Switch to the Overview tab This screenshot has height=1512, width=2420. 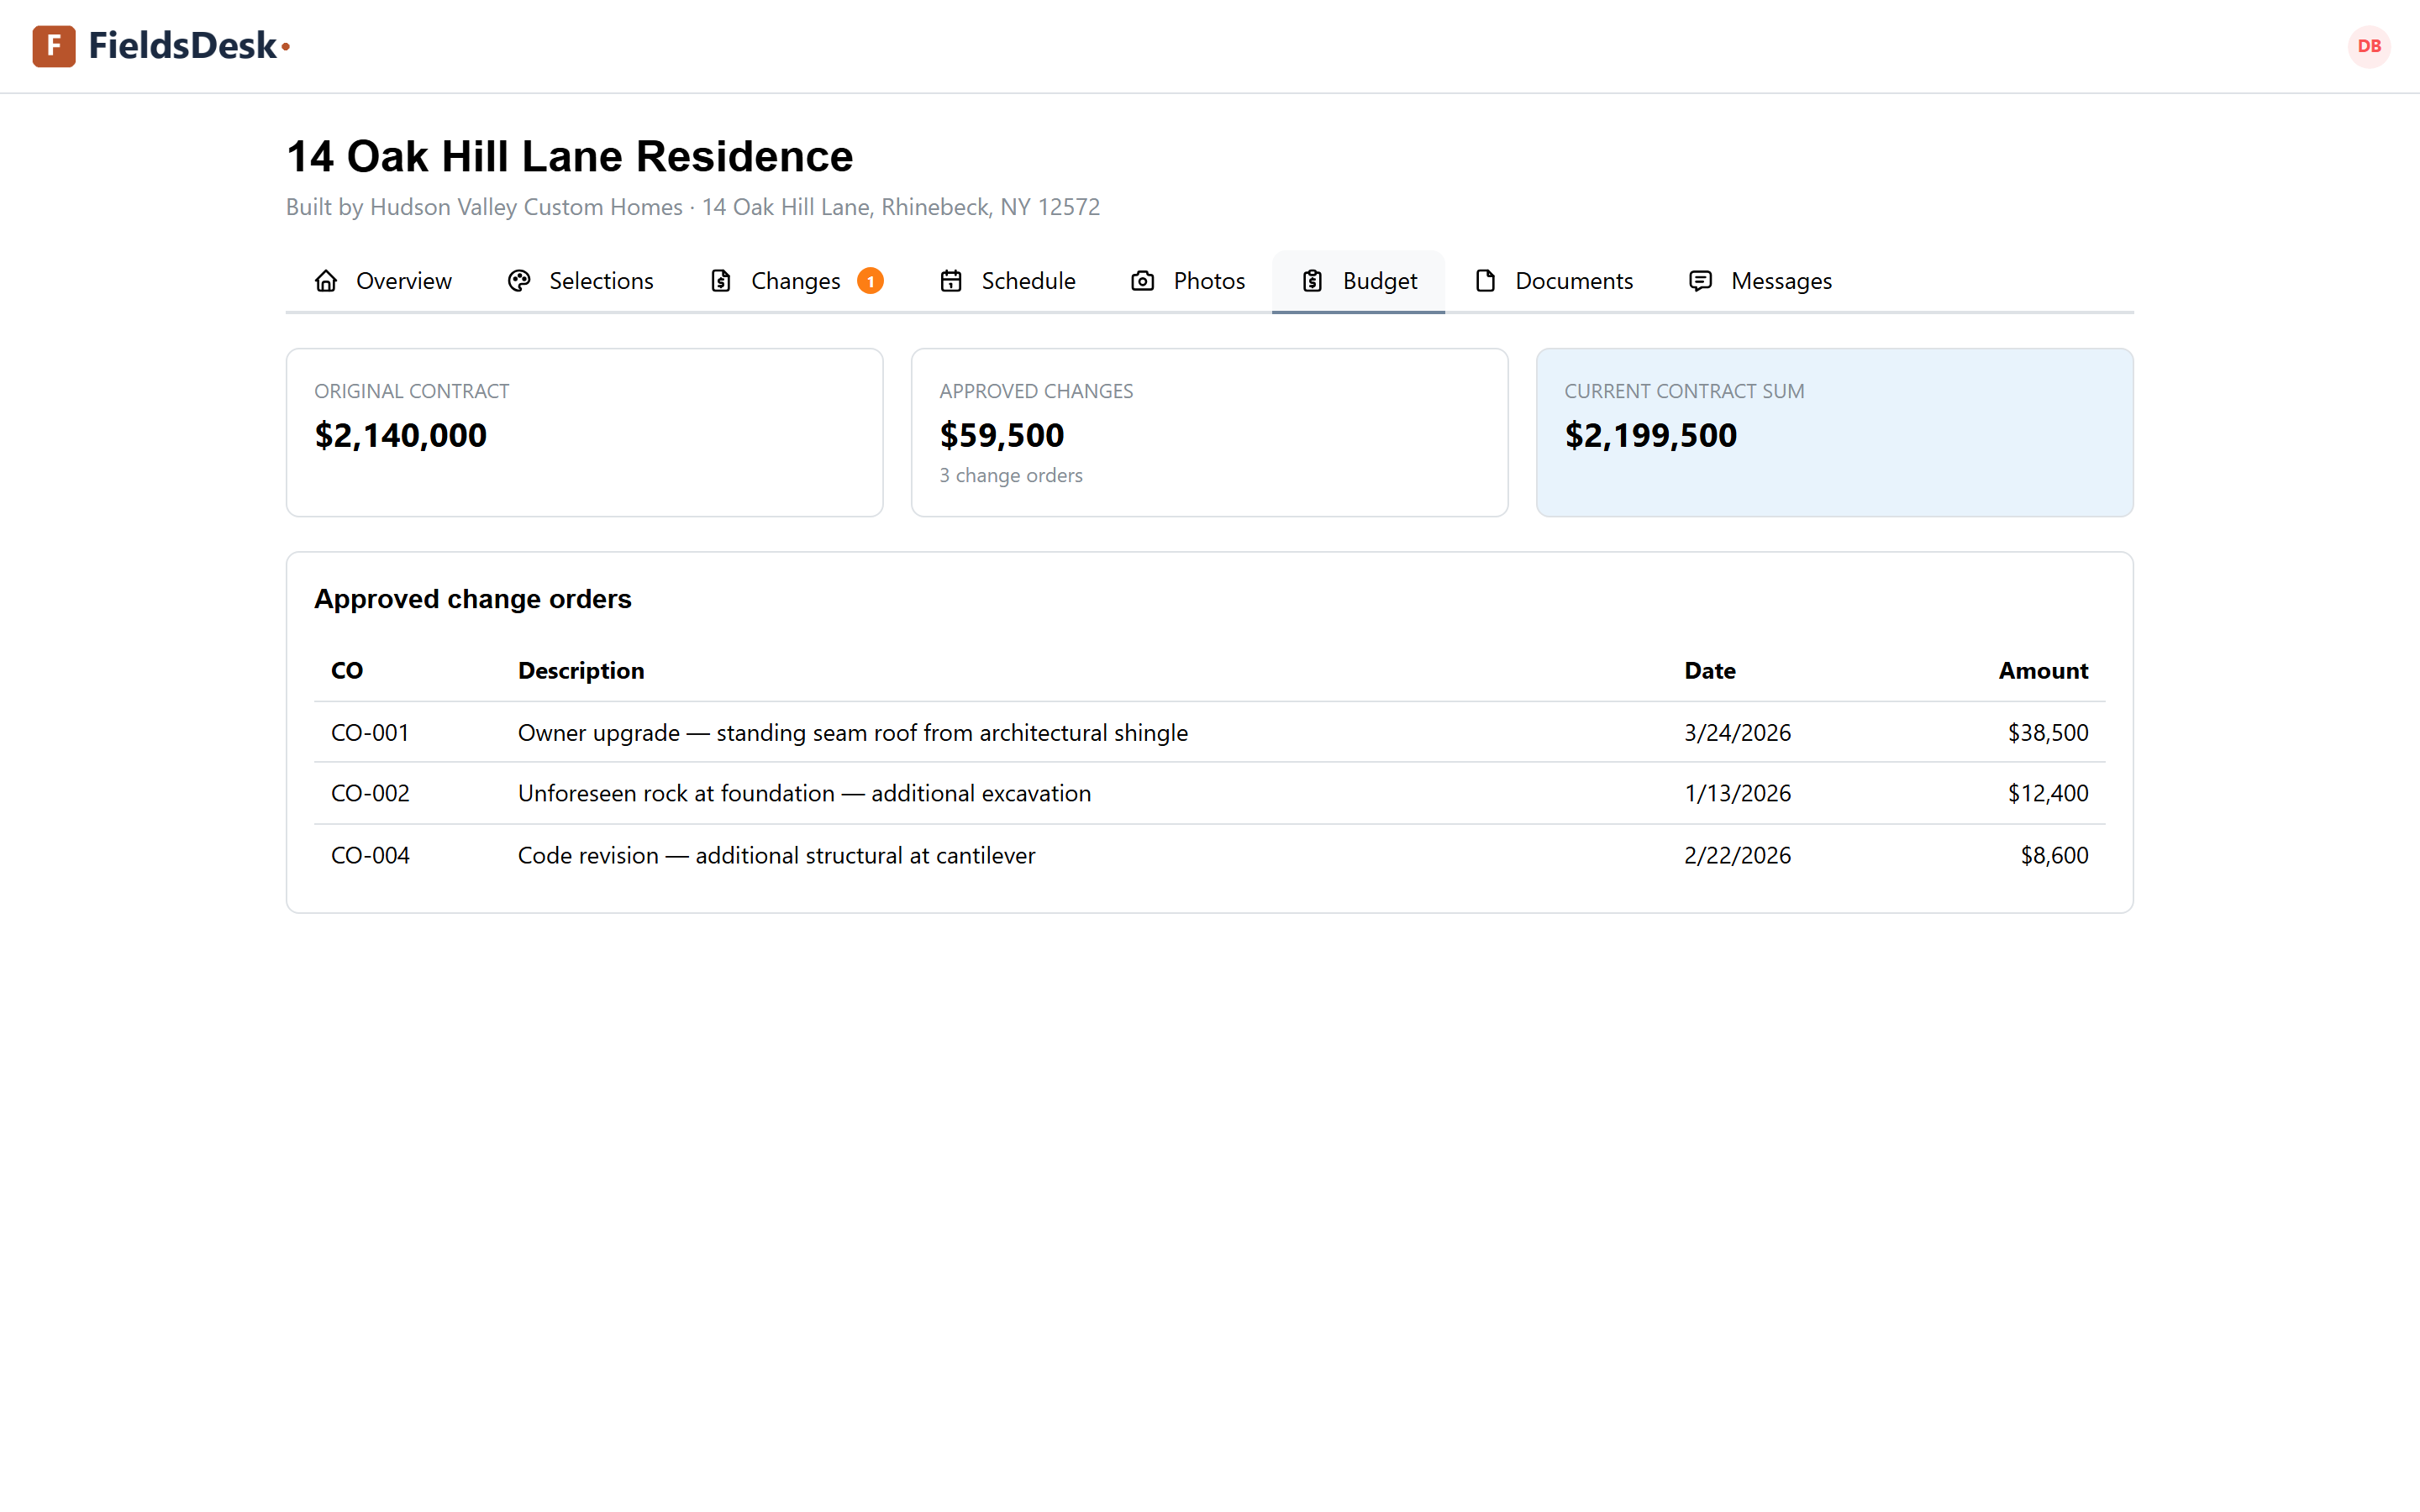click(x=383, y=281)
